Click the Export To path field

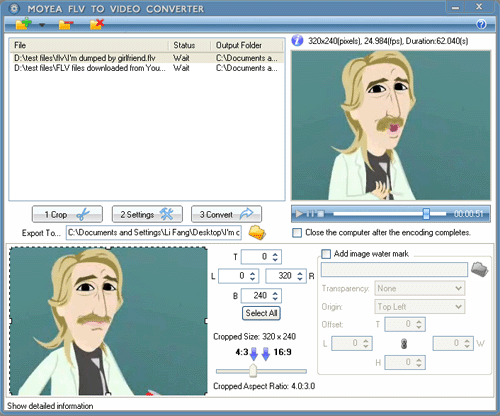pos(154,233)
